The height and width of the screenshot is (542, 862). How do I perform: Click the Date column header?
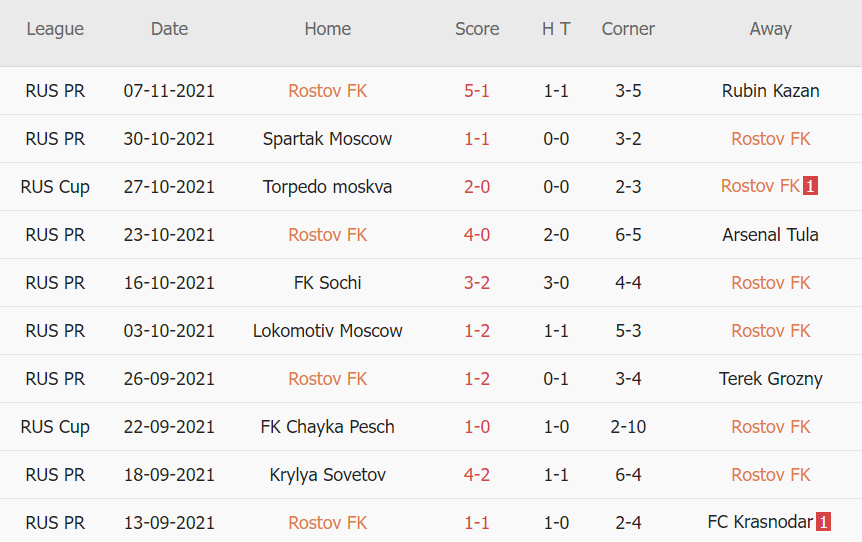click(x=169, y=29)
